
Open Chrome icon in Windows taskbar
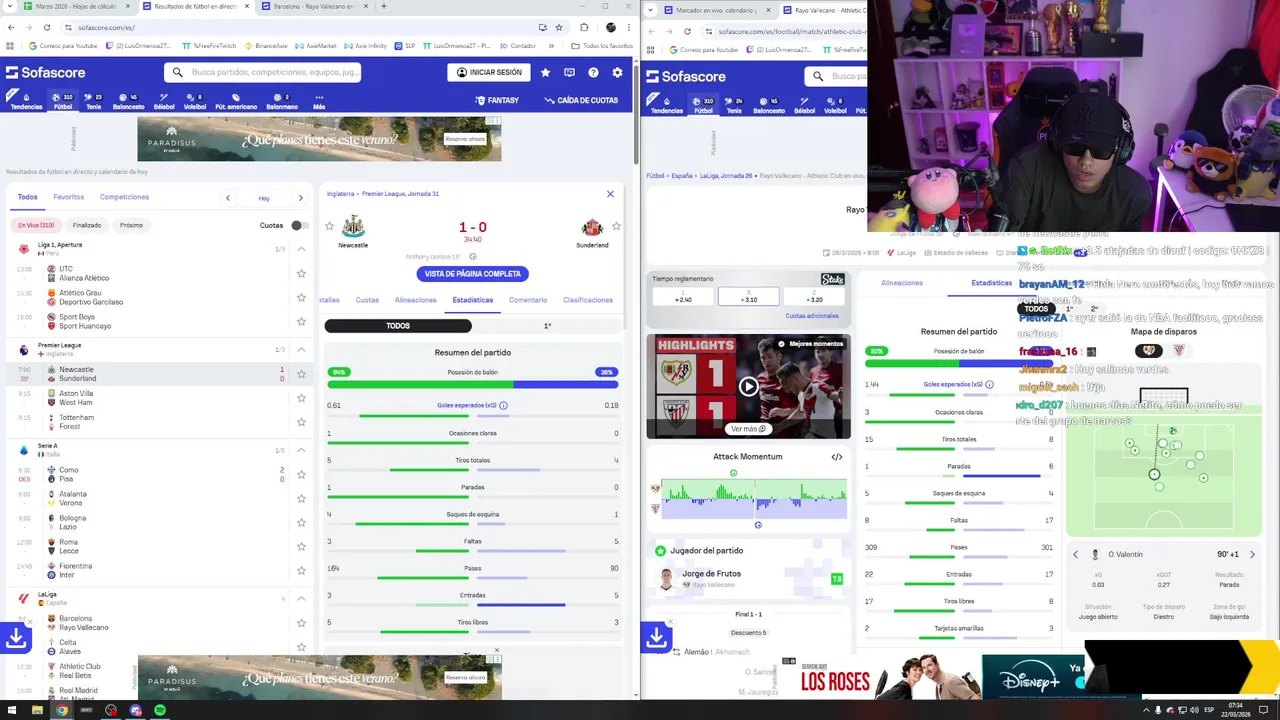[x=62, y=710]
